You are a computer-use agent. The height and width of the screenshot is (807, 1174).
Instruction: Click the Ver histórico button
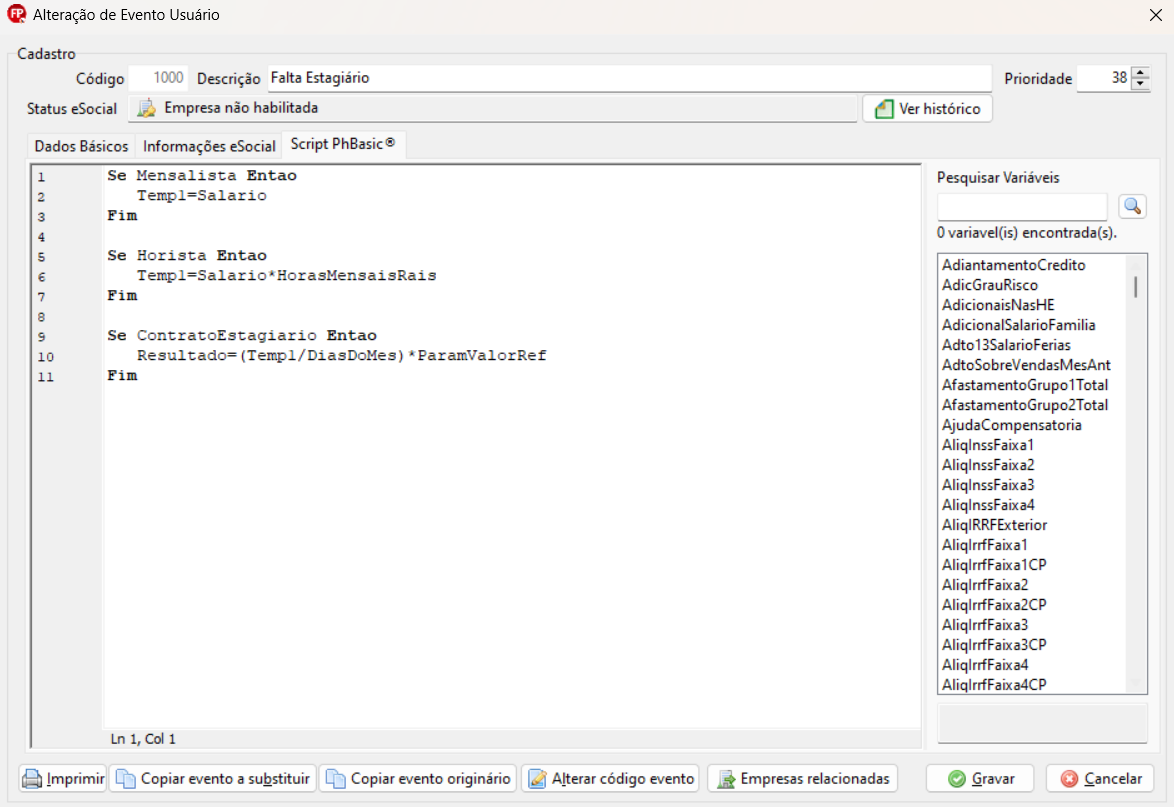point(928,109)
